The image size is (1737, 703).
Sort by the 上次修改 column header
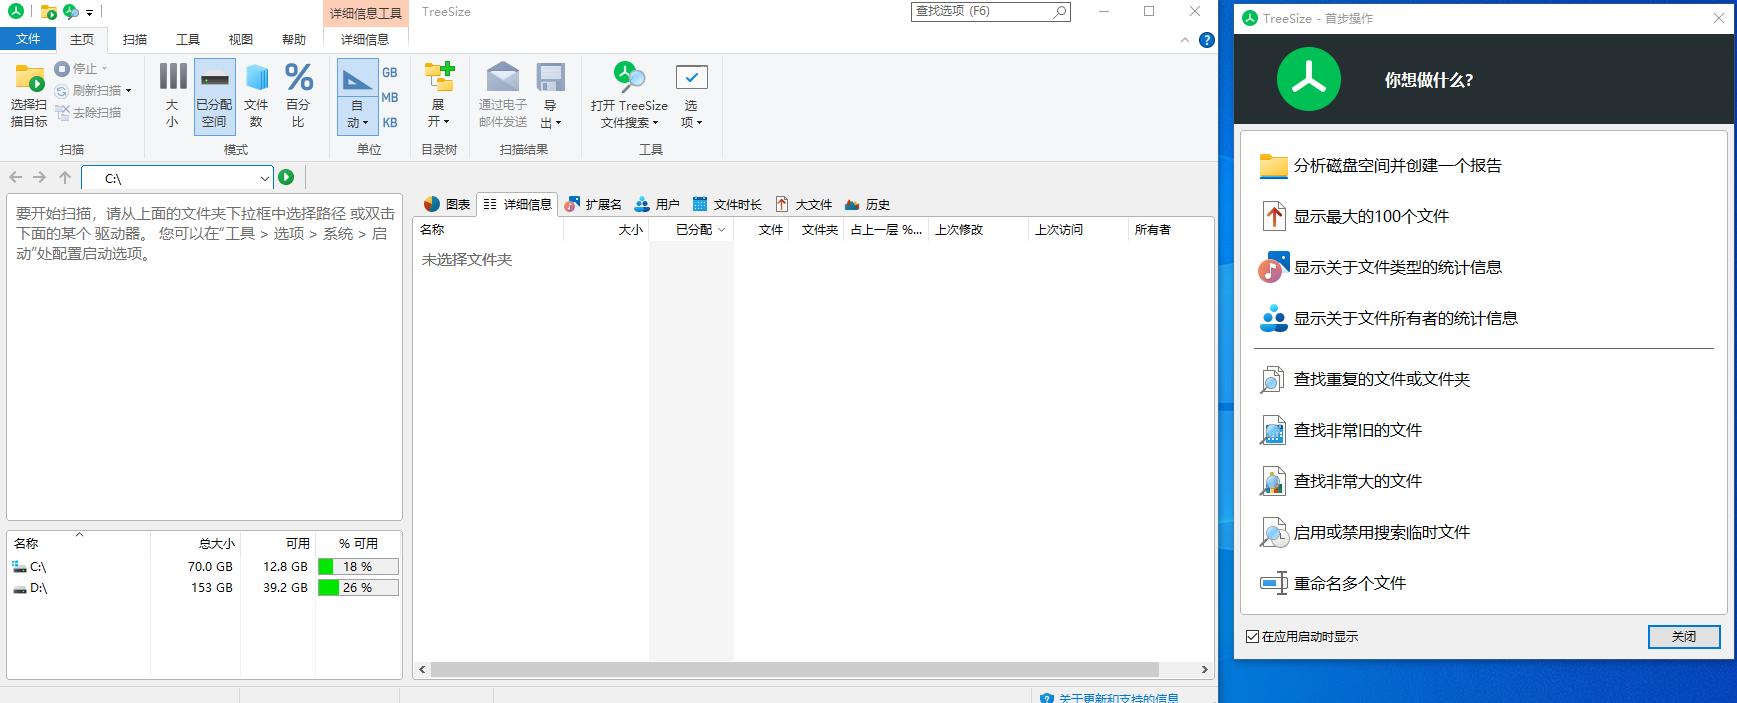click(x=978, y=230)
